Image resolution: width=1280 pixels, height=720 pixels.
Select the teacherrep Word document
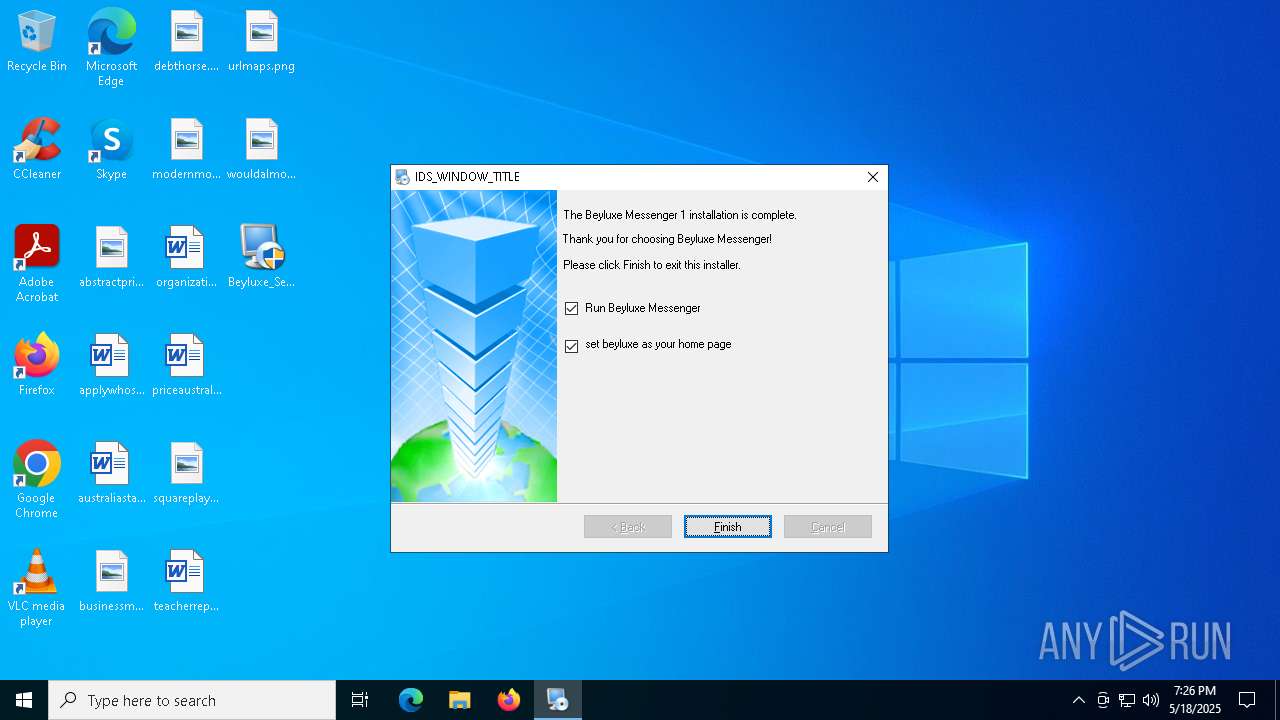point(186,582)
